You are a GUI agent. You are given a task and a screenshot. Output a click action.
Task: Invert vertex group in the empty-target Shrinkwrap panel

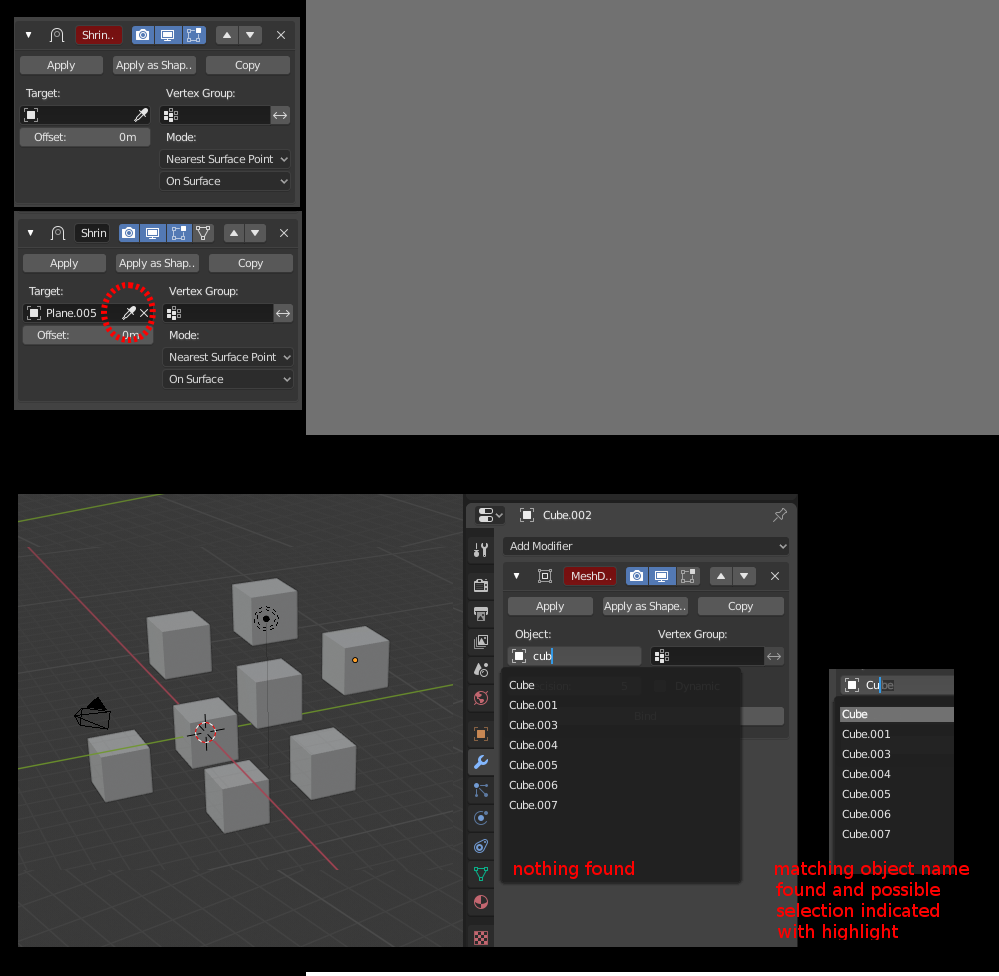(280, 115)
